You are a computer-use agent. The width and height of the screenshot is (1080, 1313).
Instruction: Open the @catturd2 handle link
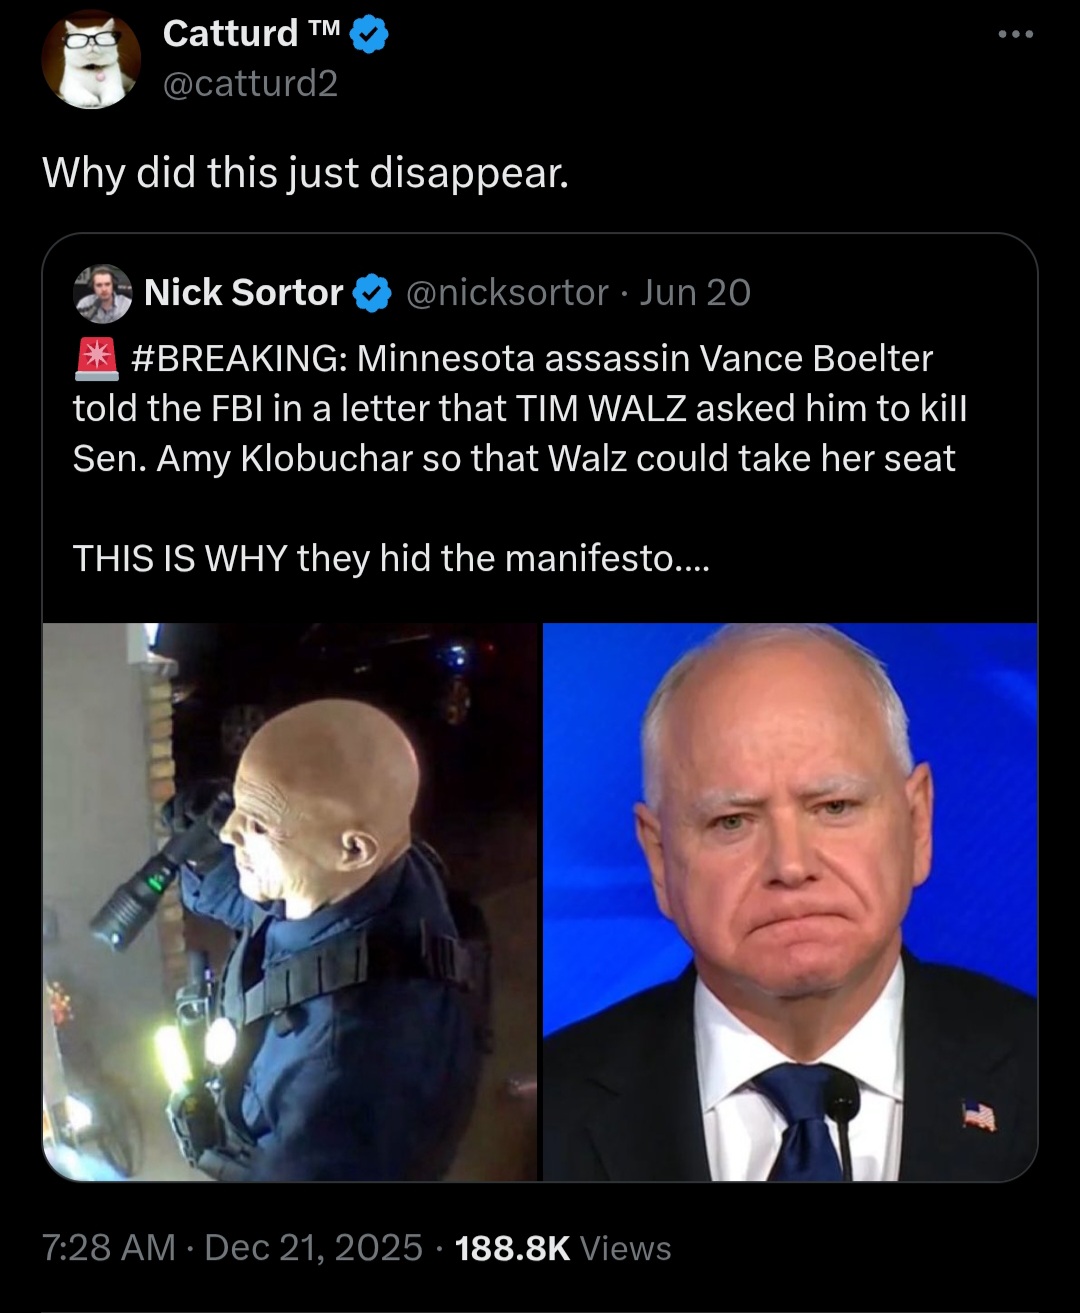click(250, 83)
